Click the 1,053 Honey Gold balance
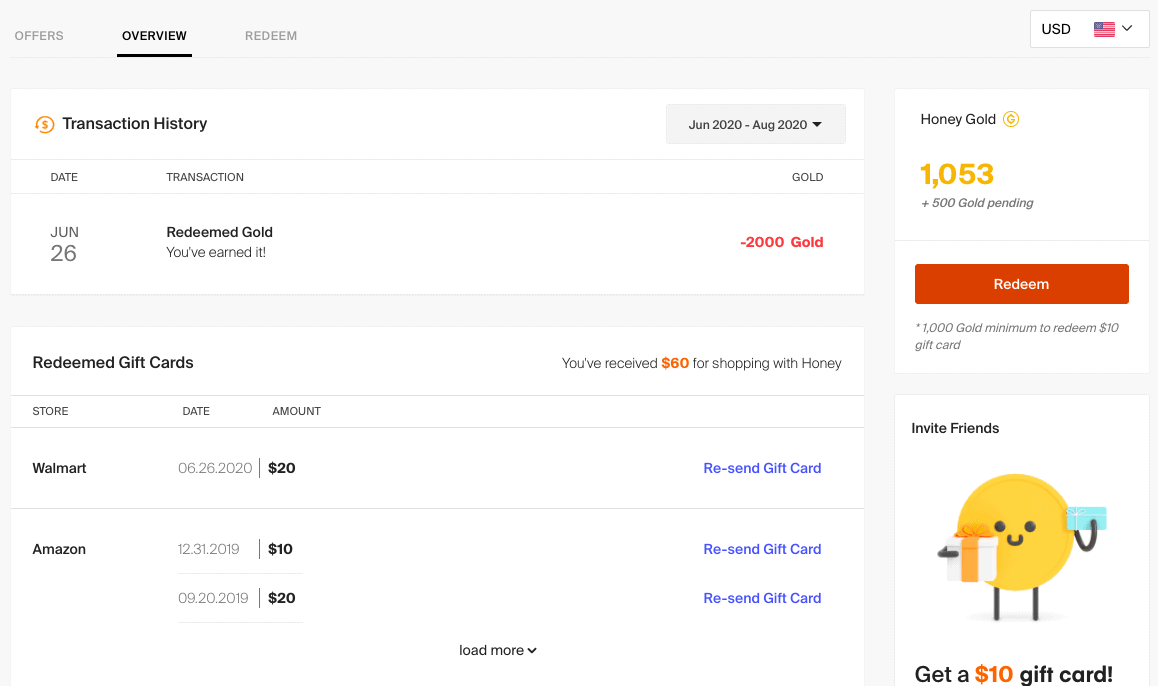Viewport: 1158px width, 686px height. point(957,174)
